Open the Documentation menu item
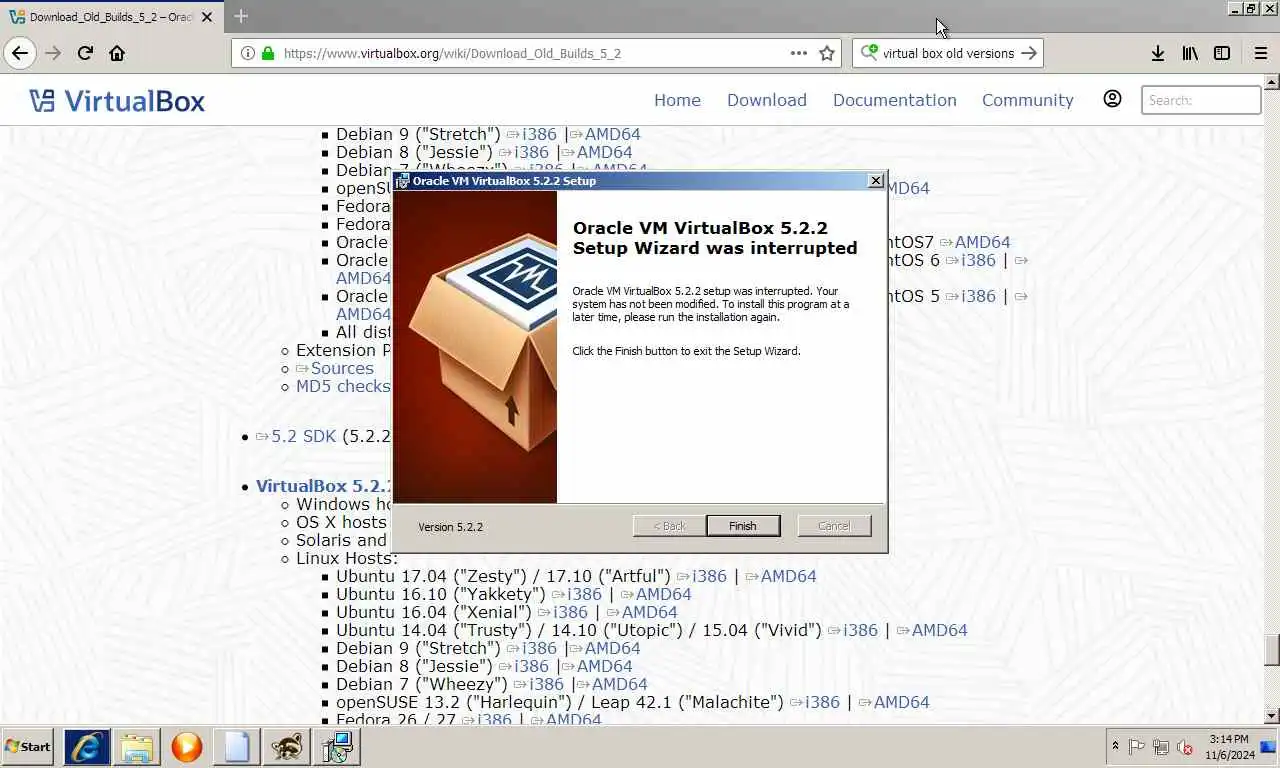1280x768 pixels. click(895, 100)
